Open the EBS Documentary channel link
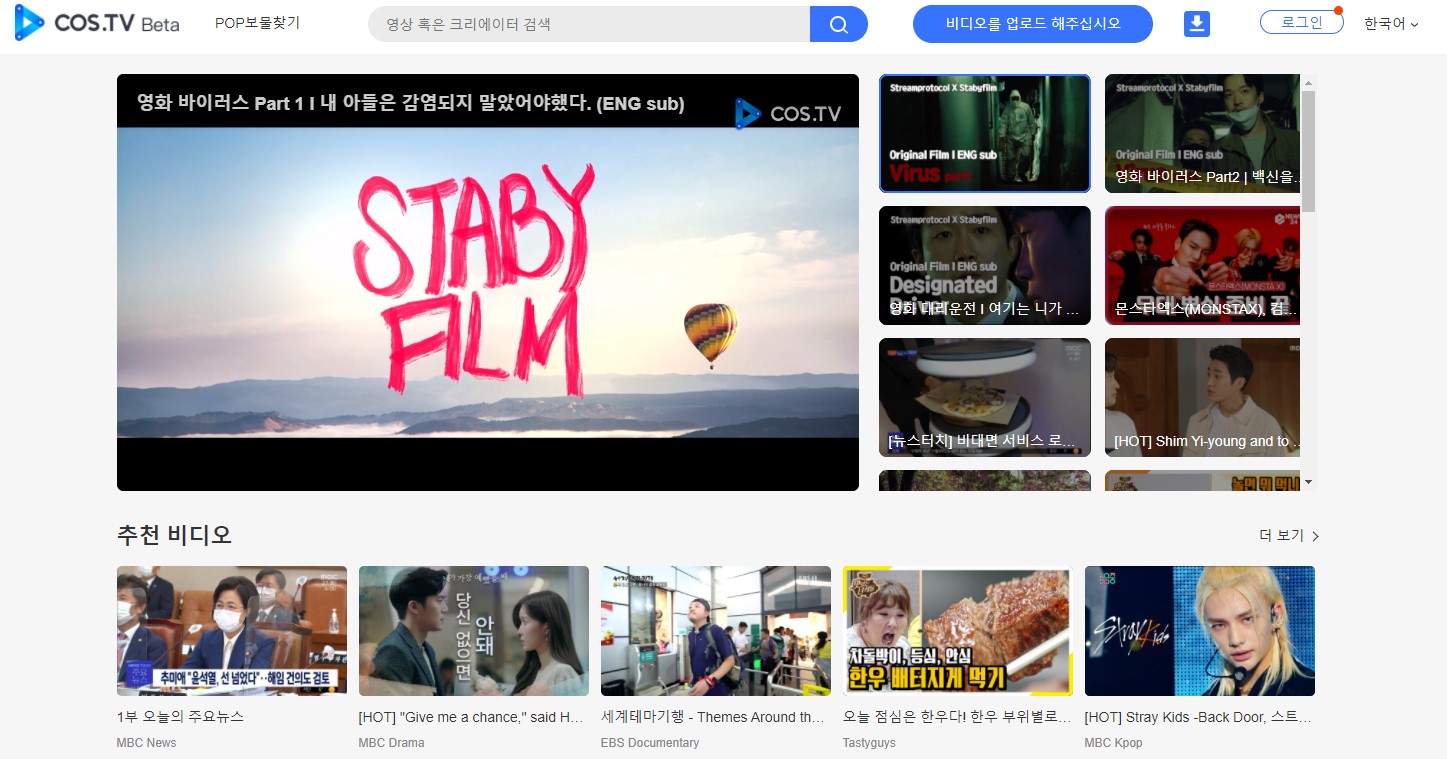This screenshot has width=1447, height=759. pos(650,743)
